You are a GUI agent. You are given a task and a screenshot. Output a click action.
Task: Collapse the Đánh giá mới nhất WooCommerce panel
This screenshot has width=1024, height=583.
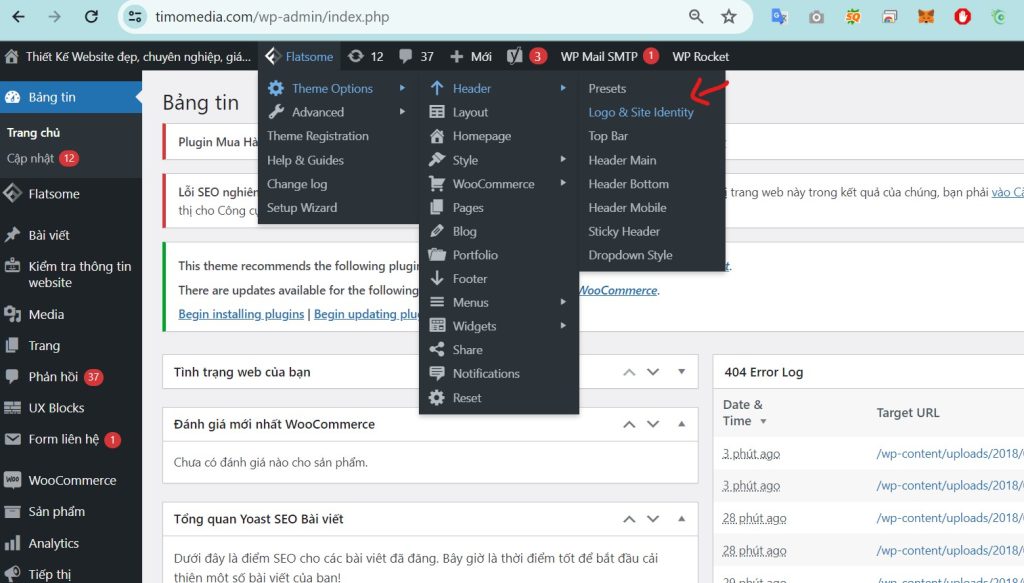(681, 424)
